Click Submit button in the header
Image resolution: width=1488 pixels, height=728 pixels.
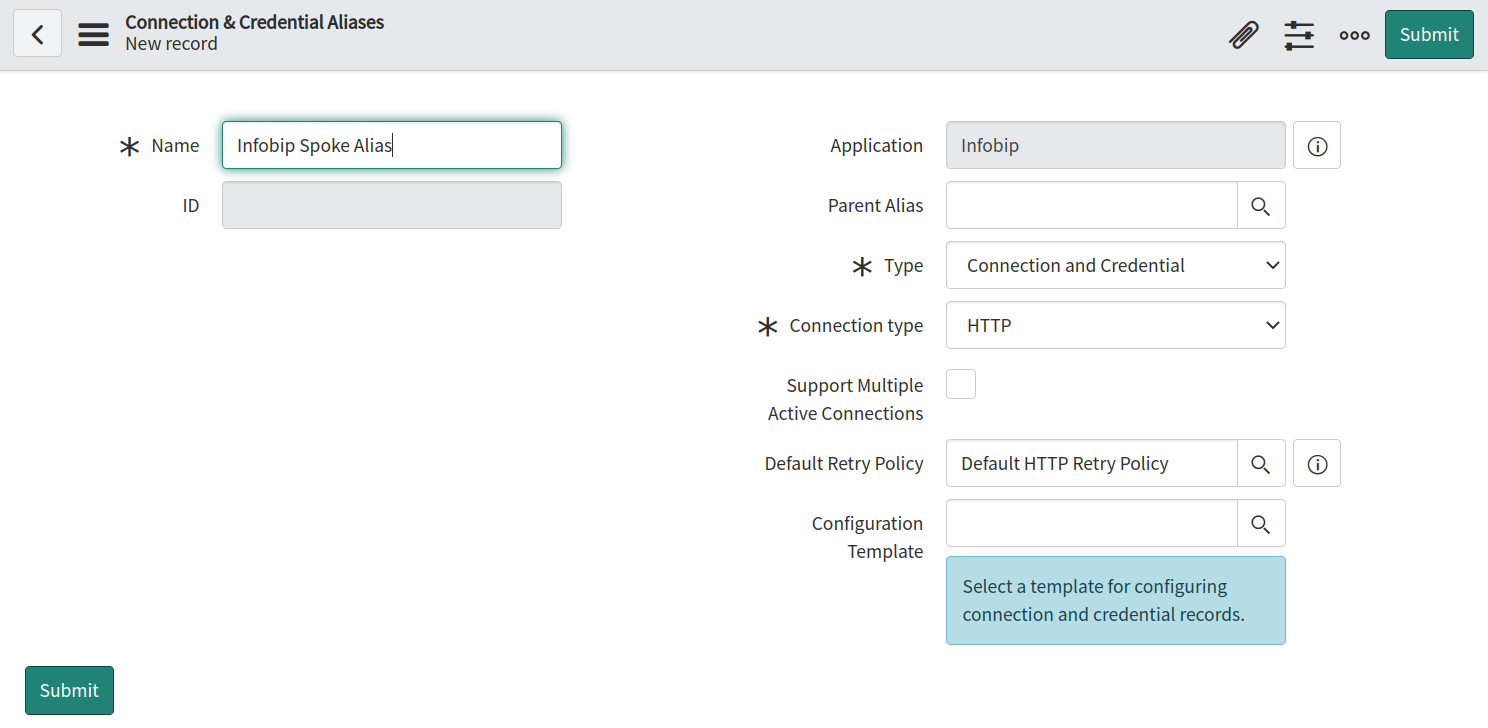pyautogui.click(x=1428, y=35)
